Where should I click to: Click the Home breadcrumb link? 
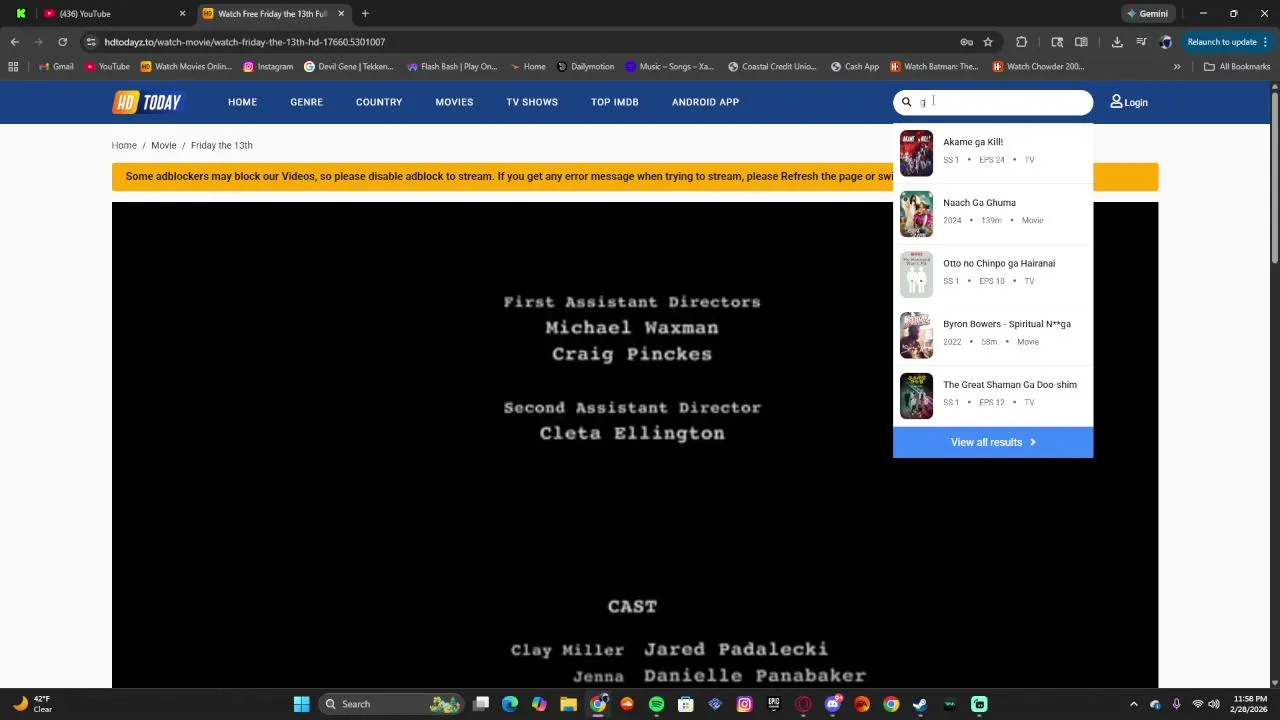(x=124, y=145)
